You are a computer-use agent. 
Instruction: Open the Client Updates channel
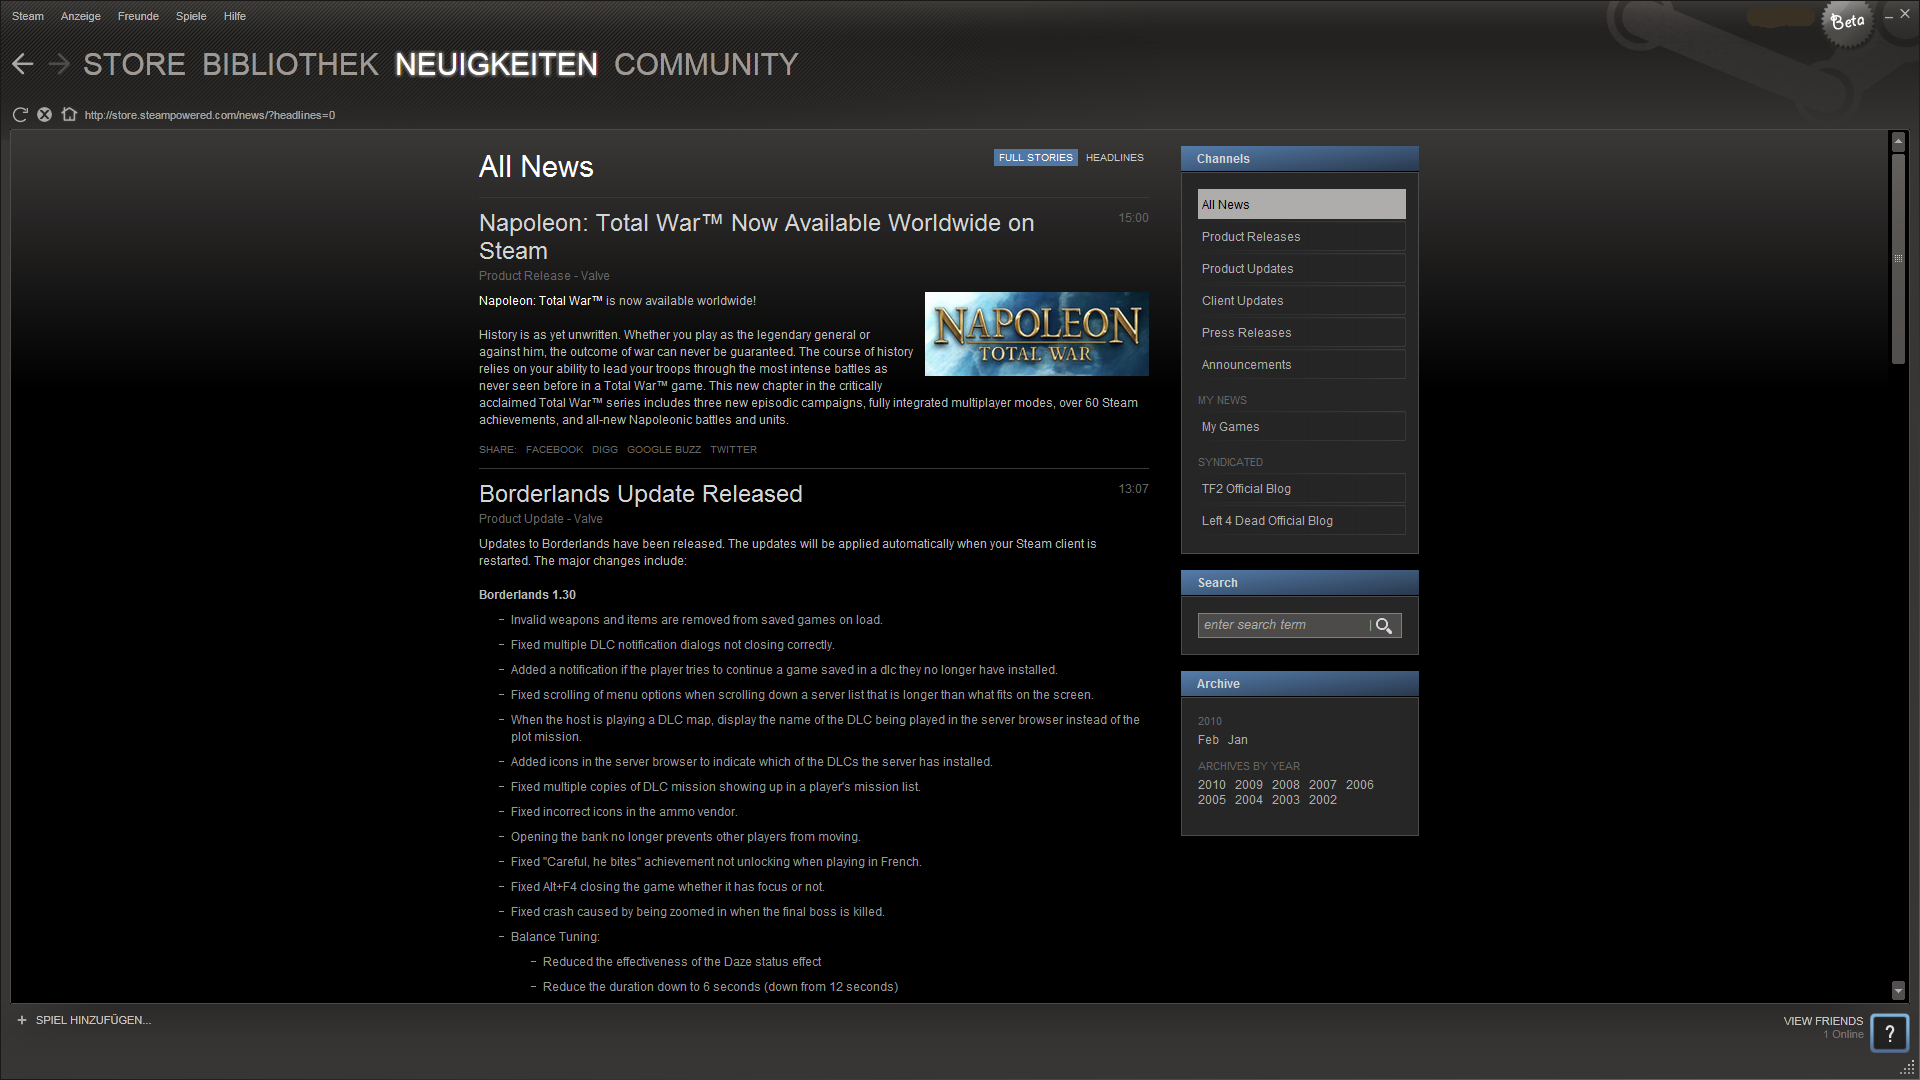(x=1301, y=301)
